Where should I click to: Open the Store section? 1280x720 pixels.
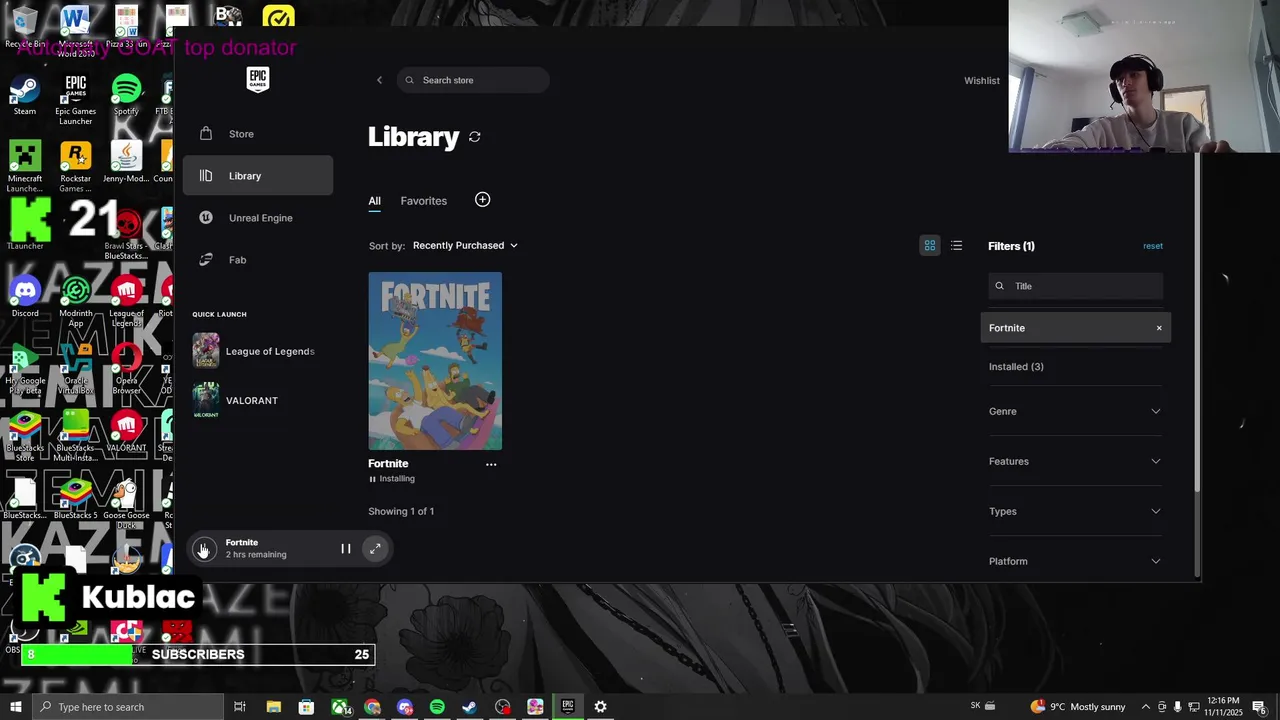point(258,134)
